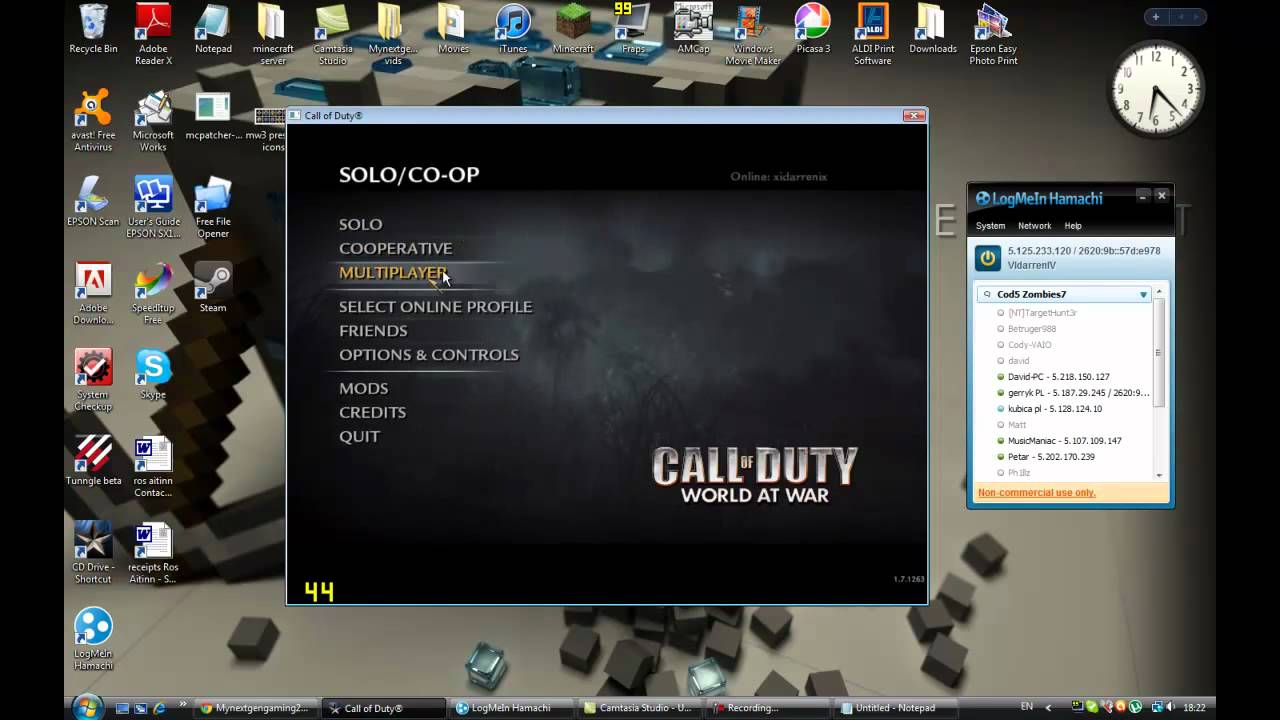The image size is (1280, 720).
Task: Open the minecraft server folder
Action: pos(273,36)
